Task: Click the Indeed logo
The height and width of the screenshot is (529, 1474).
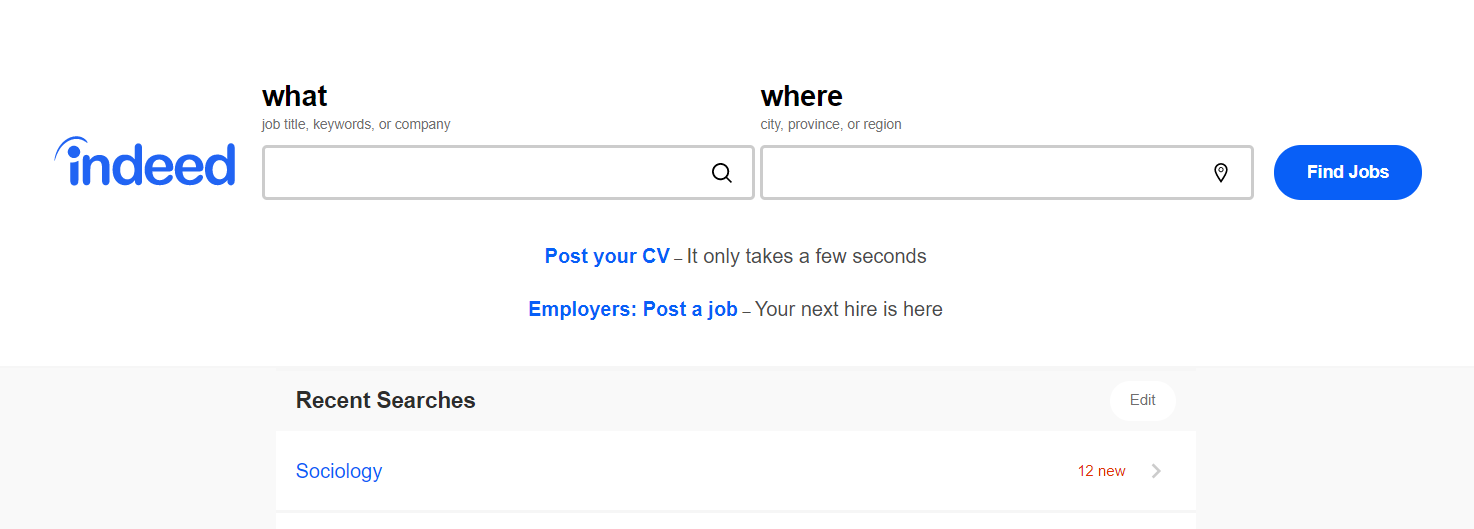Action: tap(146, 163)
